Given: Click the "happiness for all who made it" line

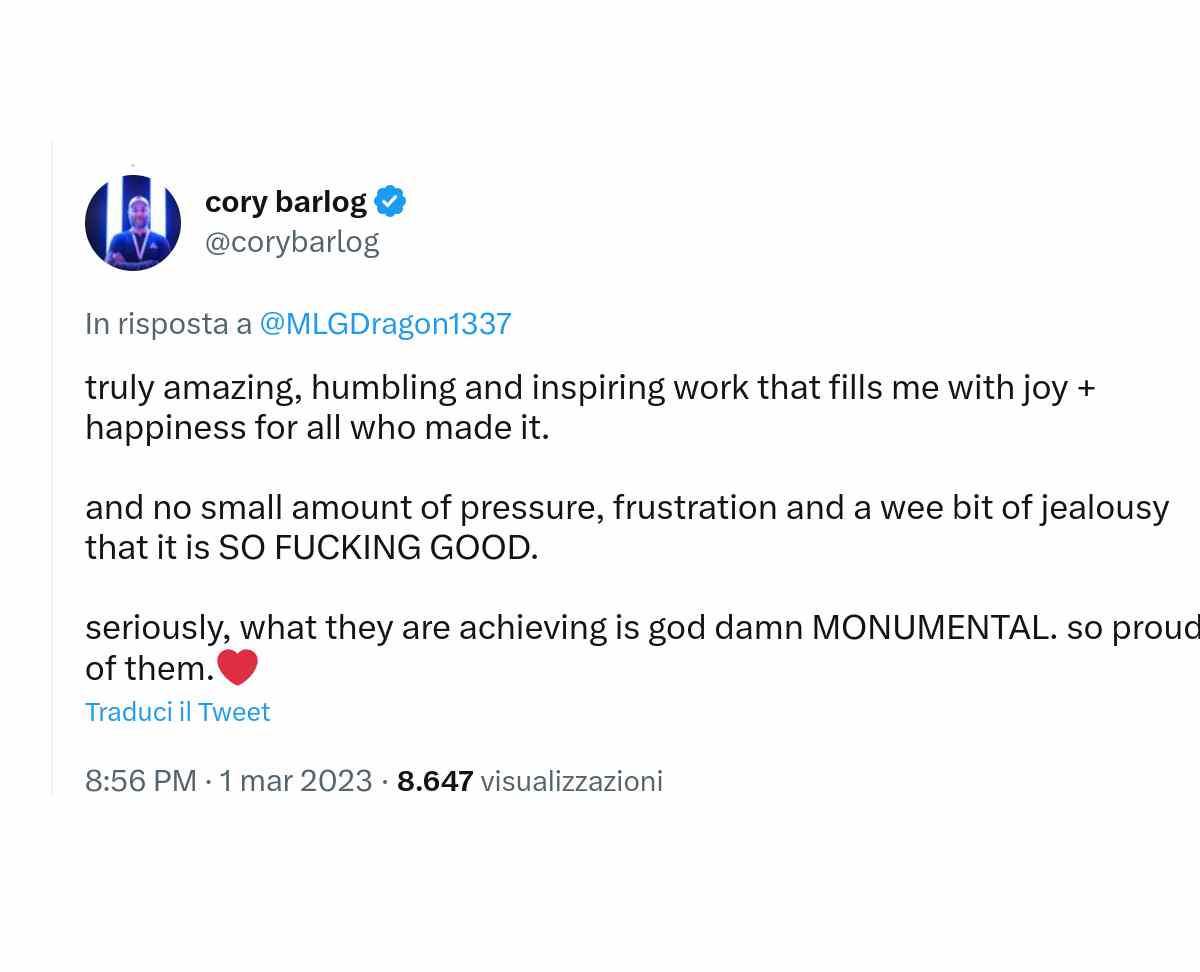Looking at the screenshot, I should click(x=317, y=428).
